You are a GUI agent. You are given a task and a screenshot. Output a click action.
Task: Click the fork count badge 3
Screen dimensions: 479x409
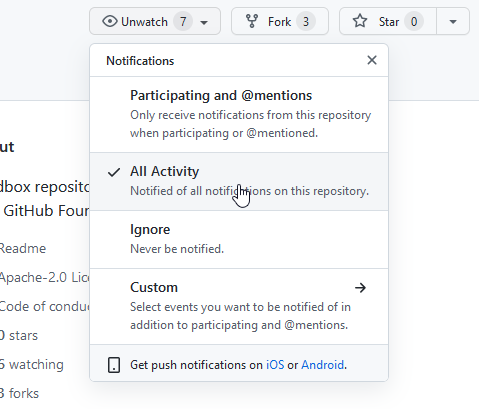pos(306,22)
